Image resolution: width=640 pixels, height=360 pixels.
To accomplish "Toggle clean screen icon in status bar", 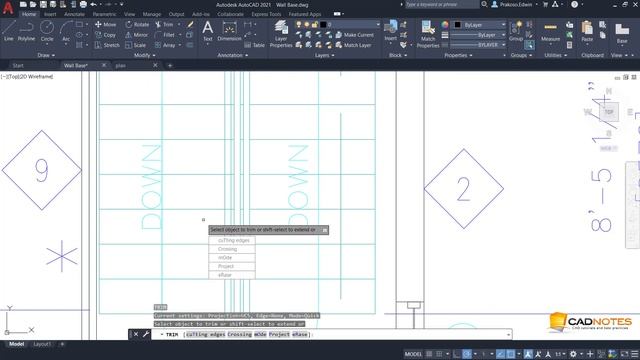I will click(x=624, y=354).
